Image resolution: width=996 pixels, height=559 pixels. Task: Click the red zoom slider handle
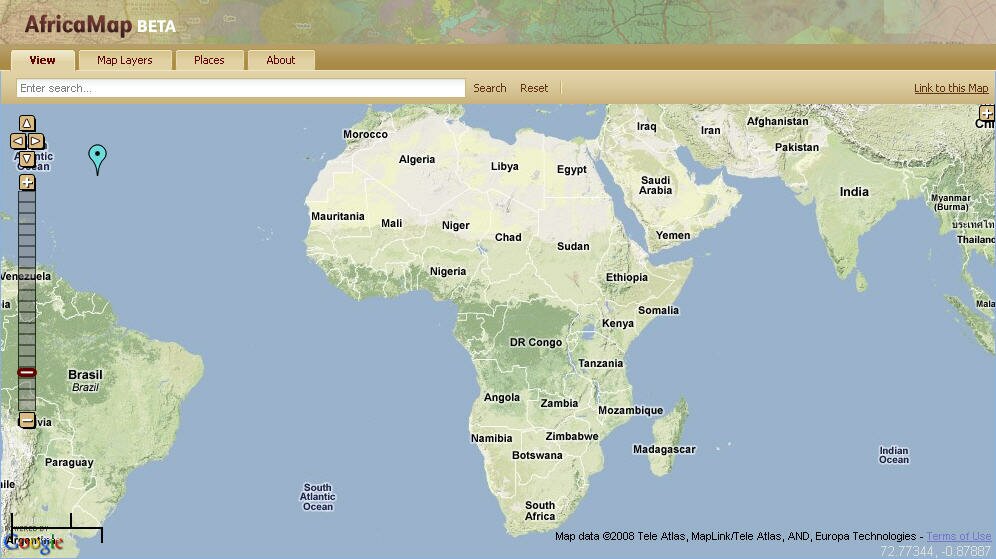[27, 372]
